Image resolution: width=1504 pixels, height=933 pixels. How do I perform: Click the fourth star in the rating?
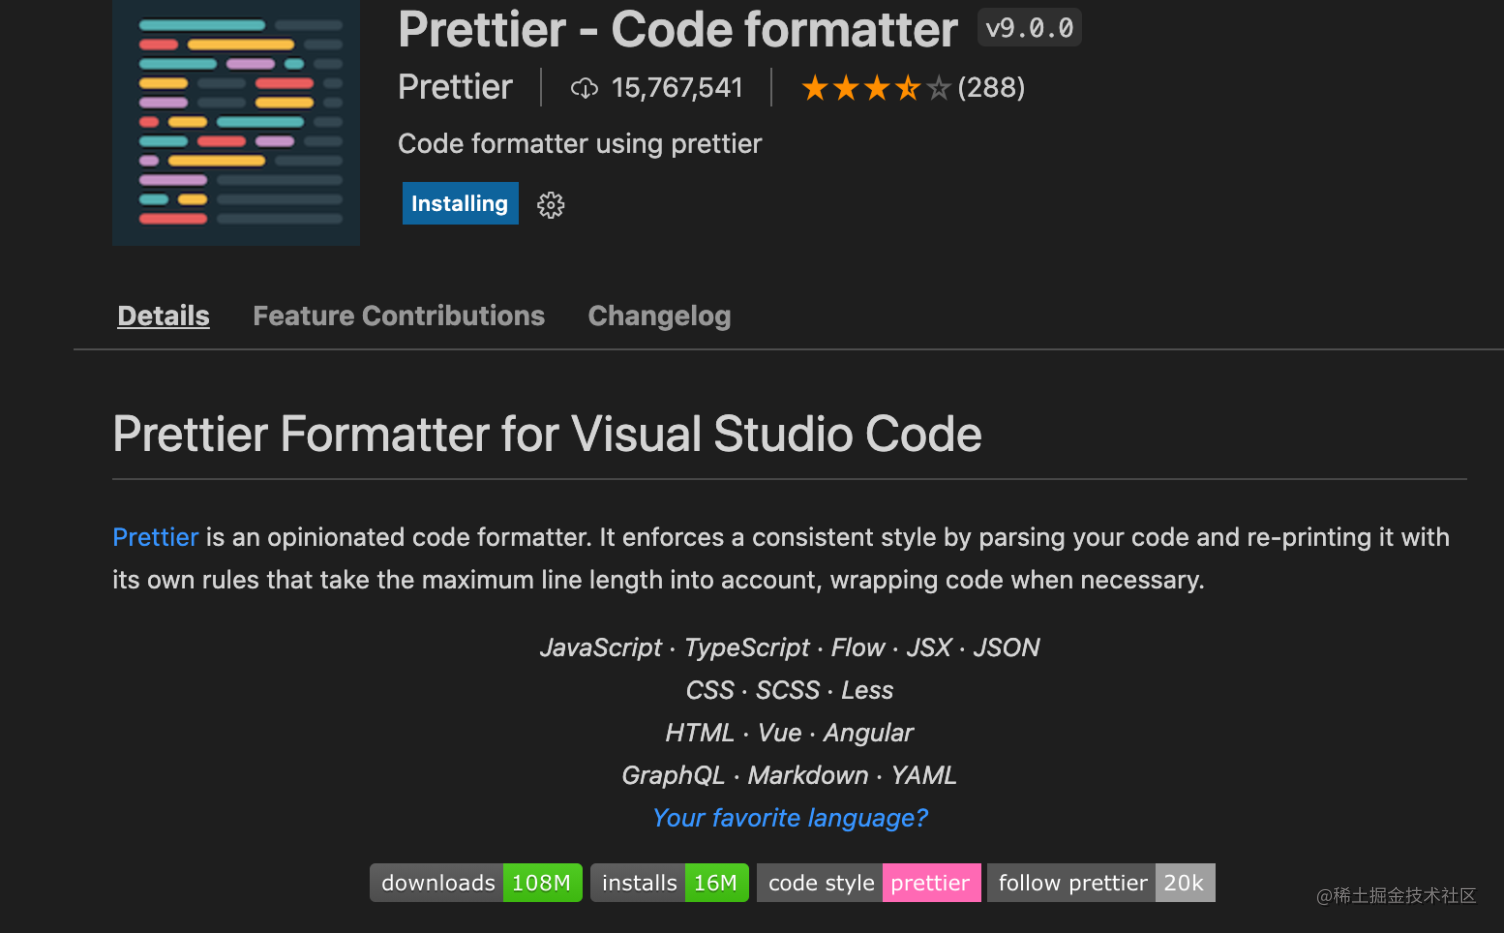coord(909,87)
